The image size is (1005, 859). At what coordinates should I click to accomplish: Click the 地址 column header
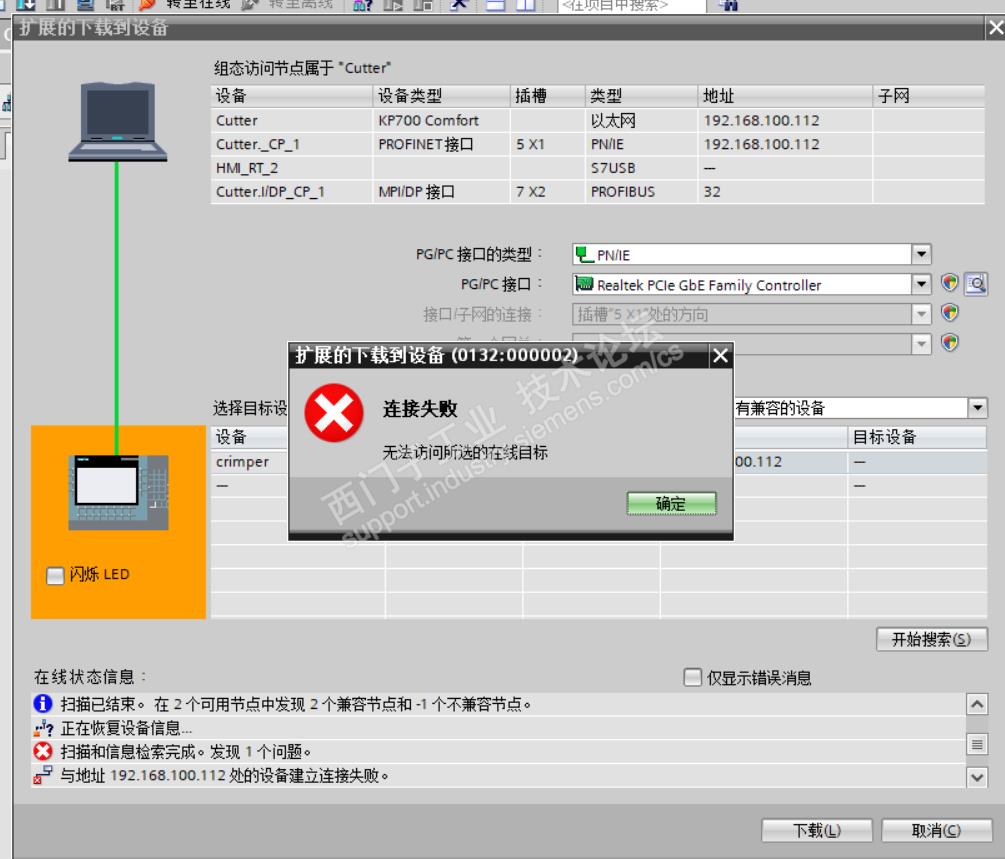[785, 96]
